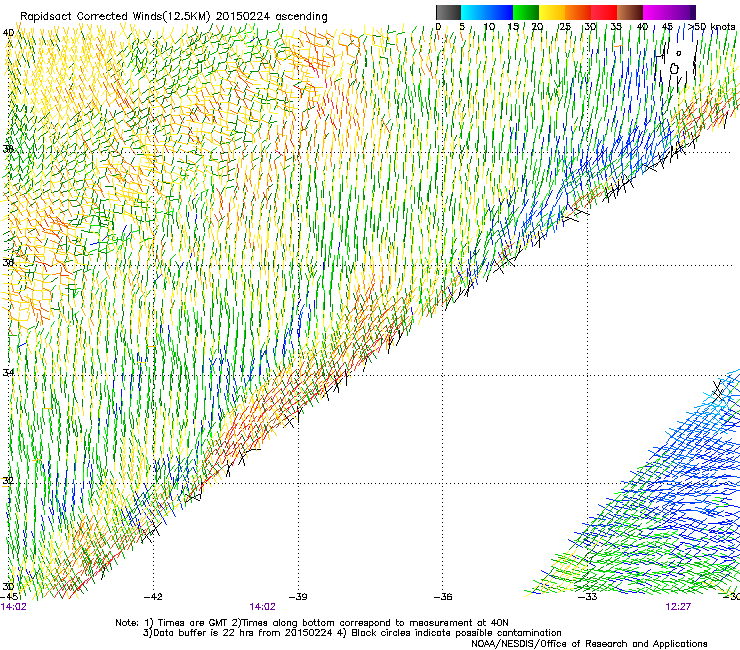Screen dimensions: 740x650
Task: Click the longitude label '-45'
Action: coord(9,596)
